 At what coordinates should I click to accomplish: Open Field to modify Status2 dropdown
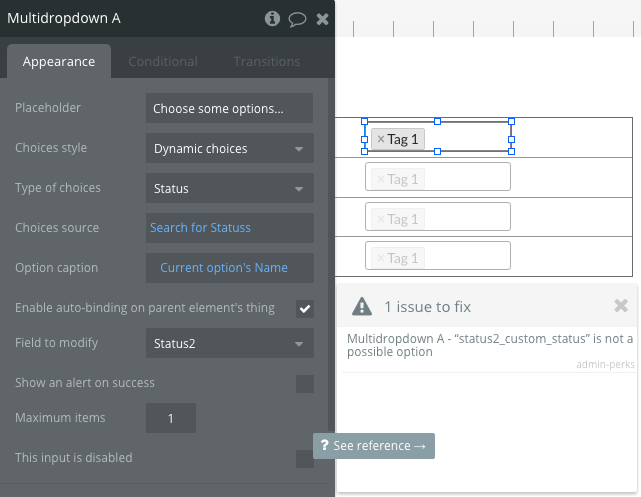(229, 344)
